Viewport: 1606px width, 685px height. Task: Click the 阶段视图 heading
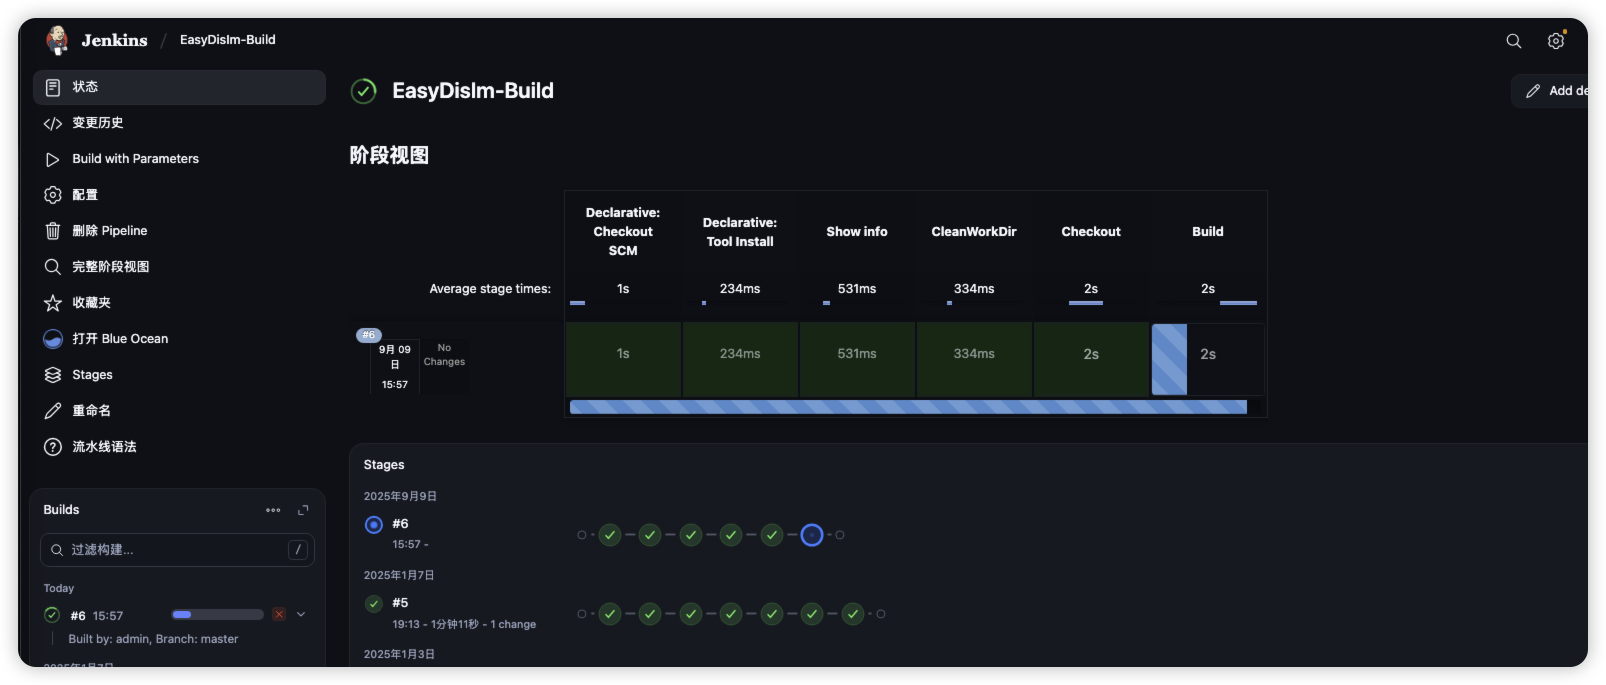click(389, 155)
